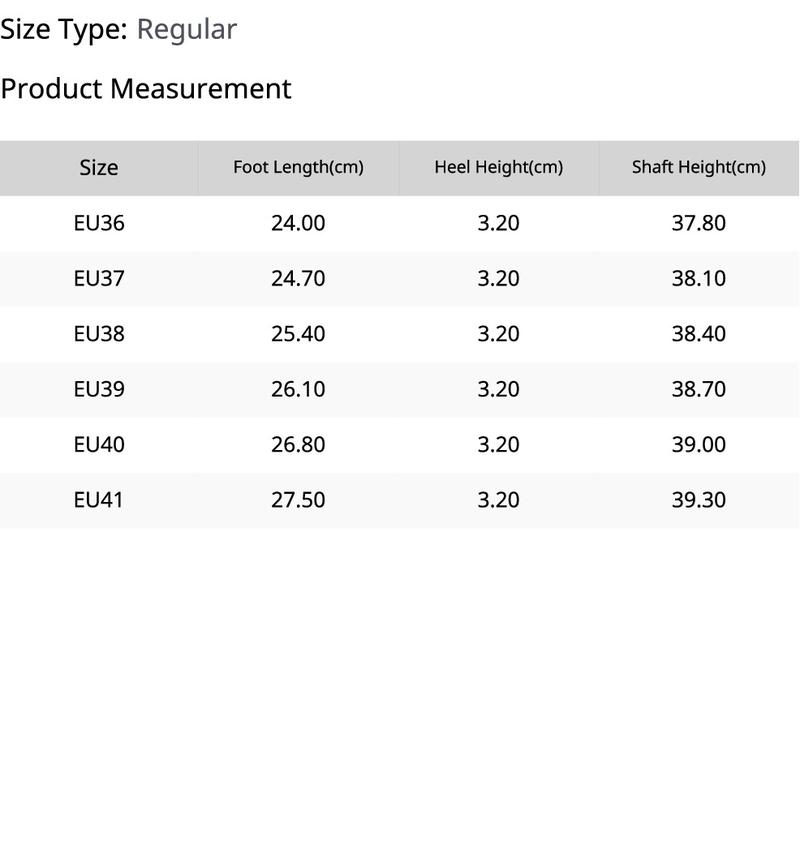This screenshot has height=845, width=800.
Task: Select the EU39 size row label
Action: pyautogui.click(x=99, y=389)
